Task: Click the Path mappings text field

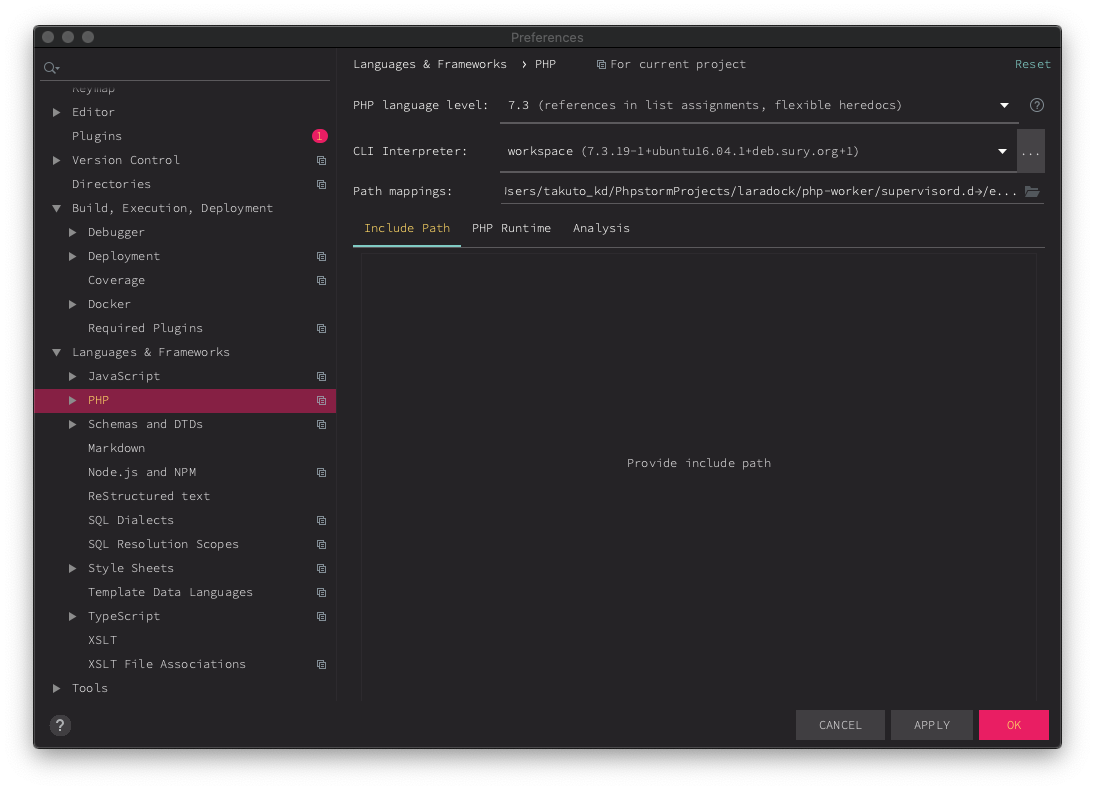Action: pos(760,191)
